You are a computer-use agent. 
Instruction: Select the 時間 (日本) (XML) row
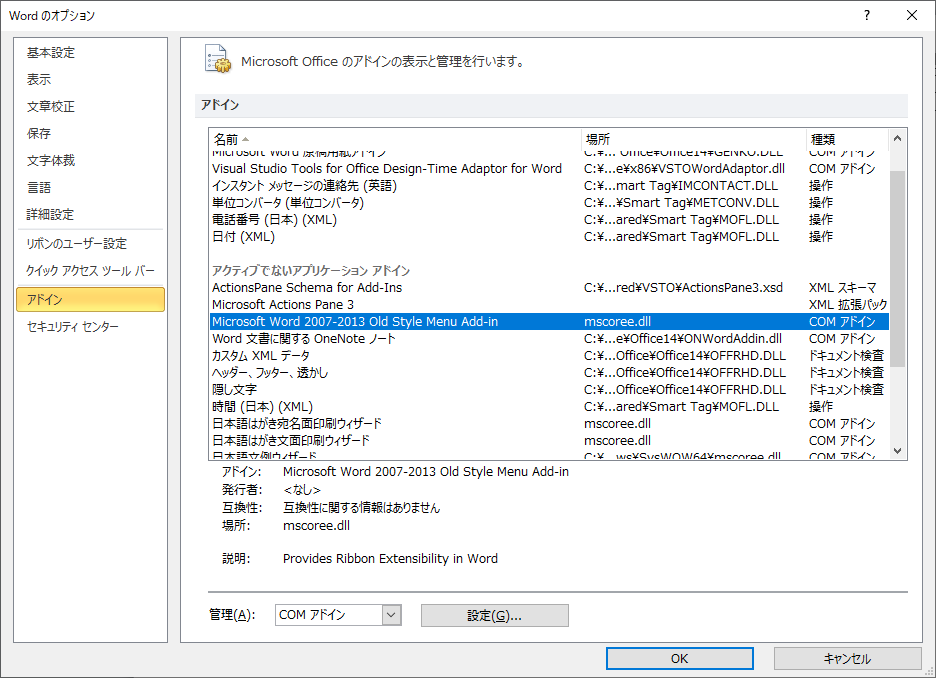tap(549, 407)
